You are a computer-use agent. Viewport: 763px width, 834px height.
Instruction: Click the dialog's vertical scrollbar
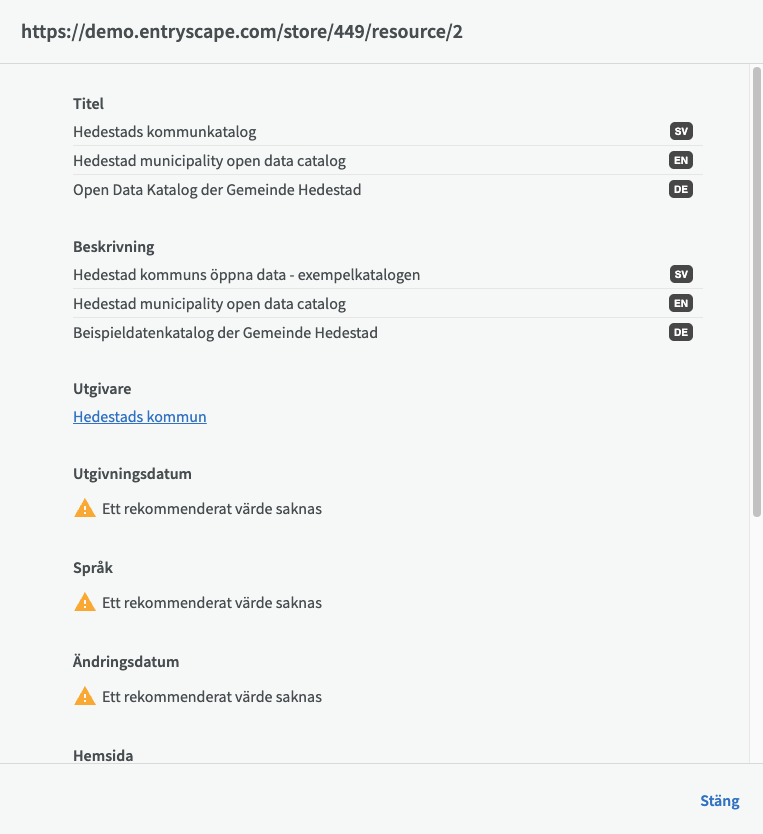click(756, 290)
